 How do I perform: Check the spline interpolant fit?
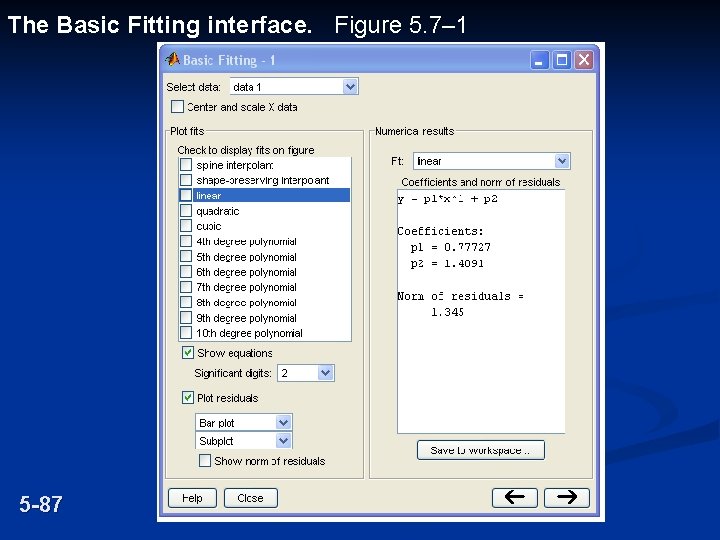tap(186, 164)
